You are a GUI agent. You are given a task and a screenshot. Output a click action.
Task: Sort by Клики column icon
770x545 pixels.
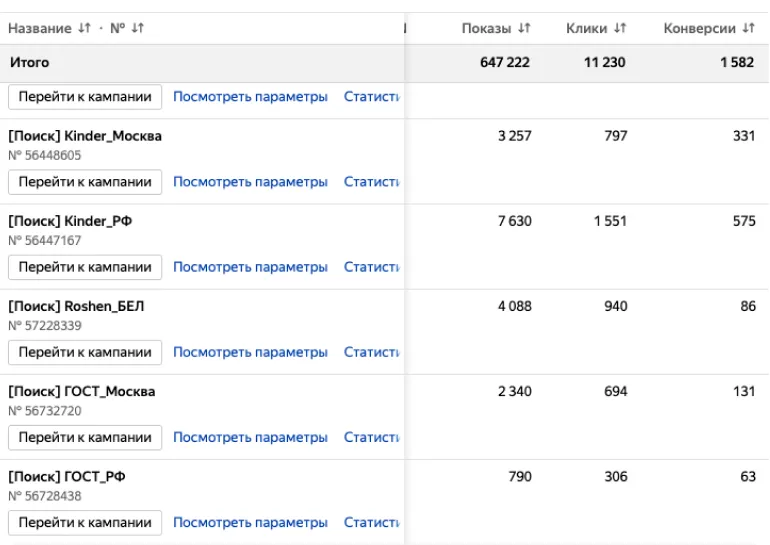point(620,28)
